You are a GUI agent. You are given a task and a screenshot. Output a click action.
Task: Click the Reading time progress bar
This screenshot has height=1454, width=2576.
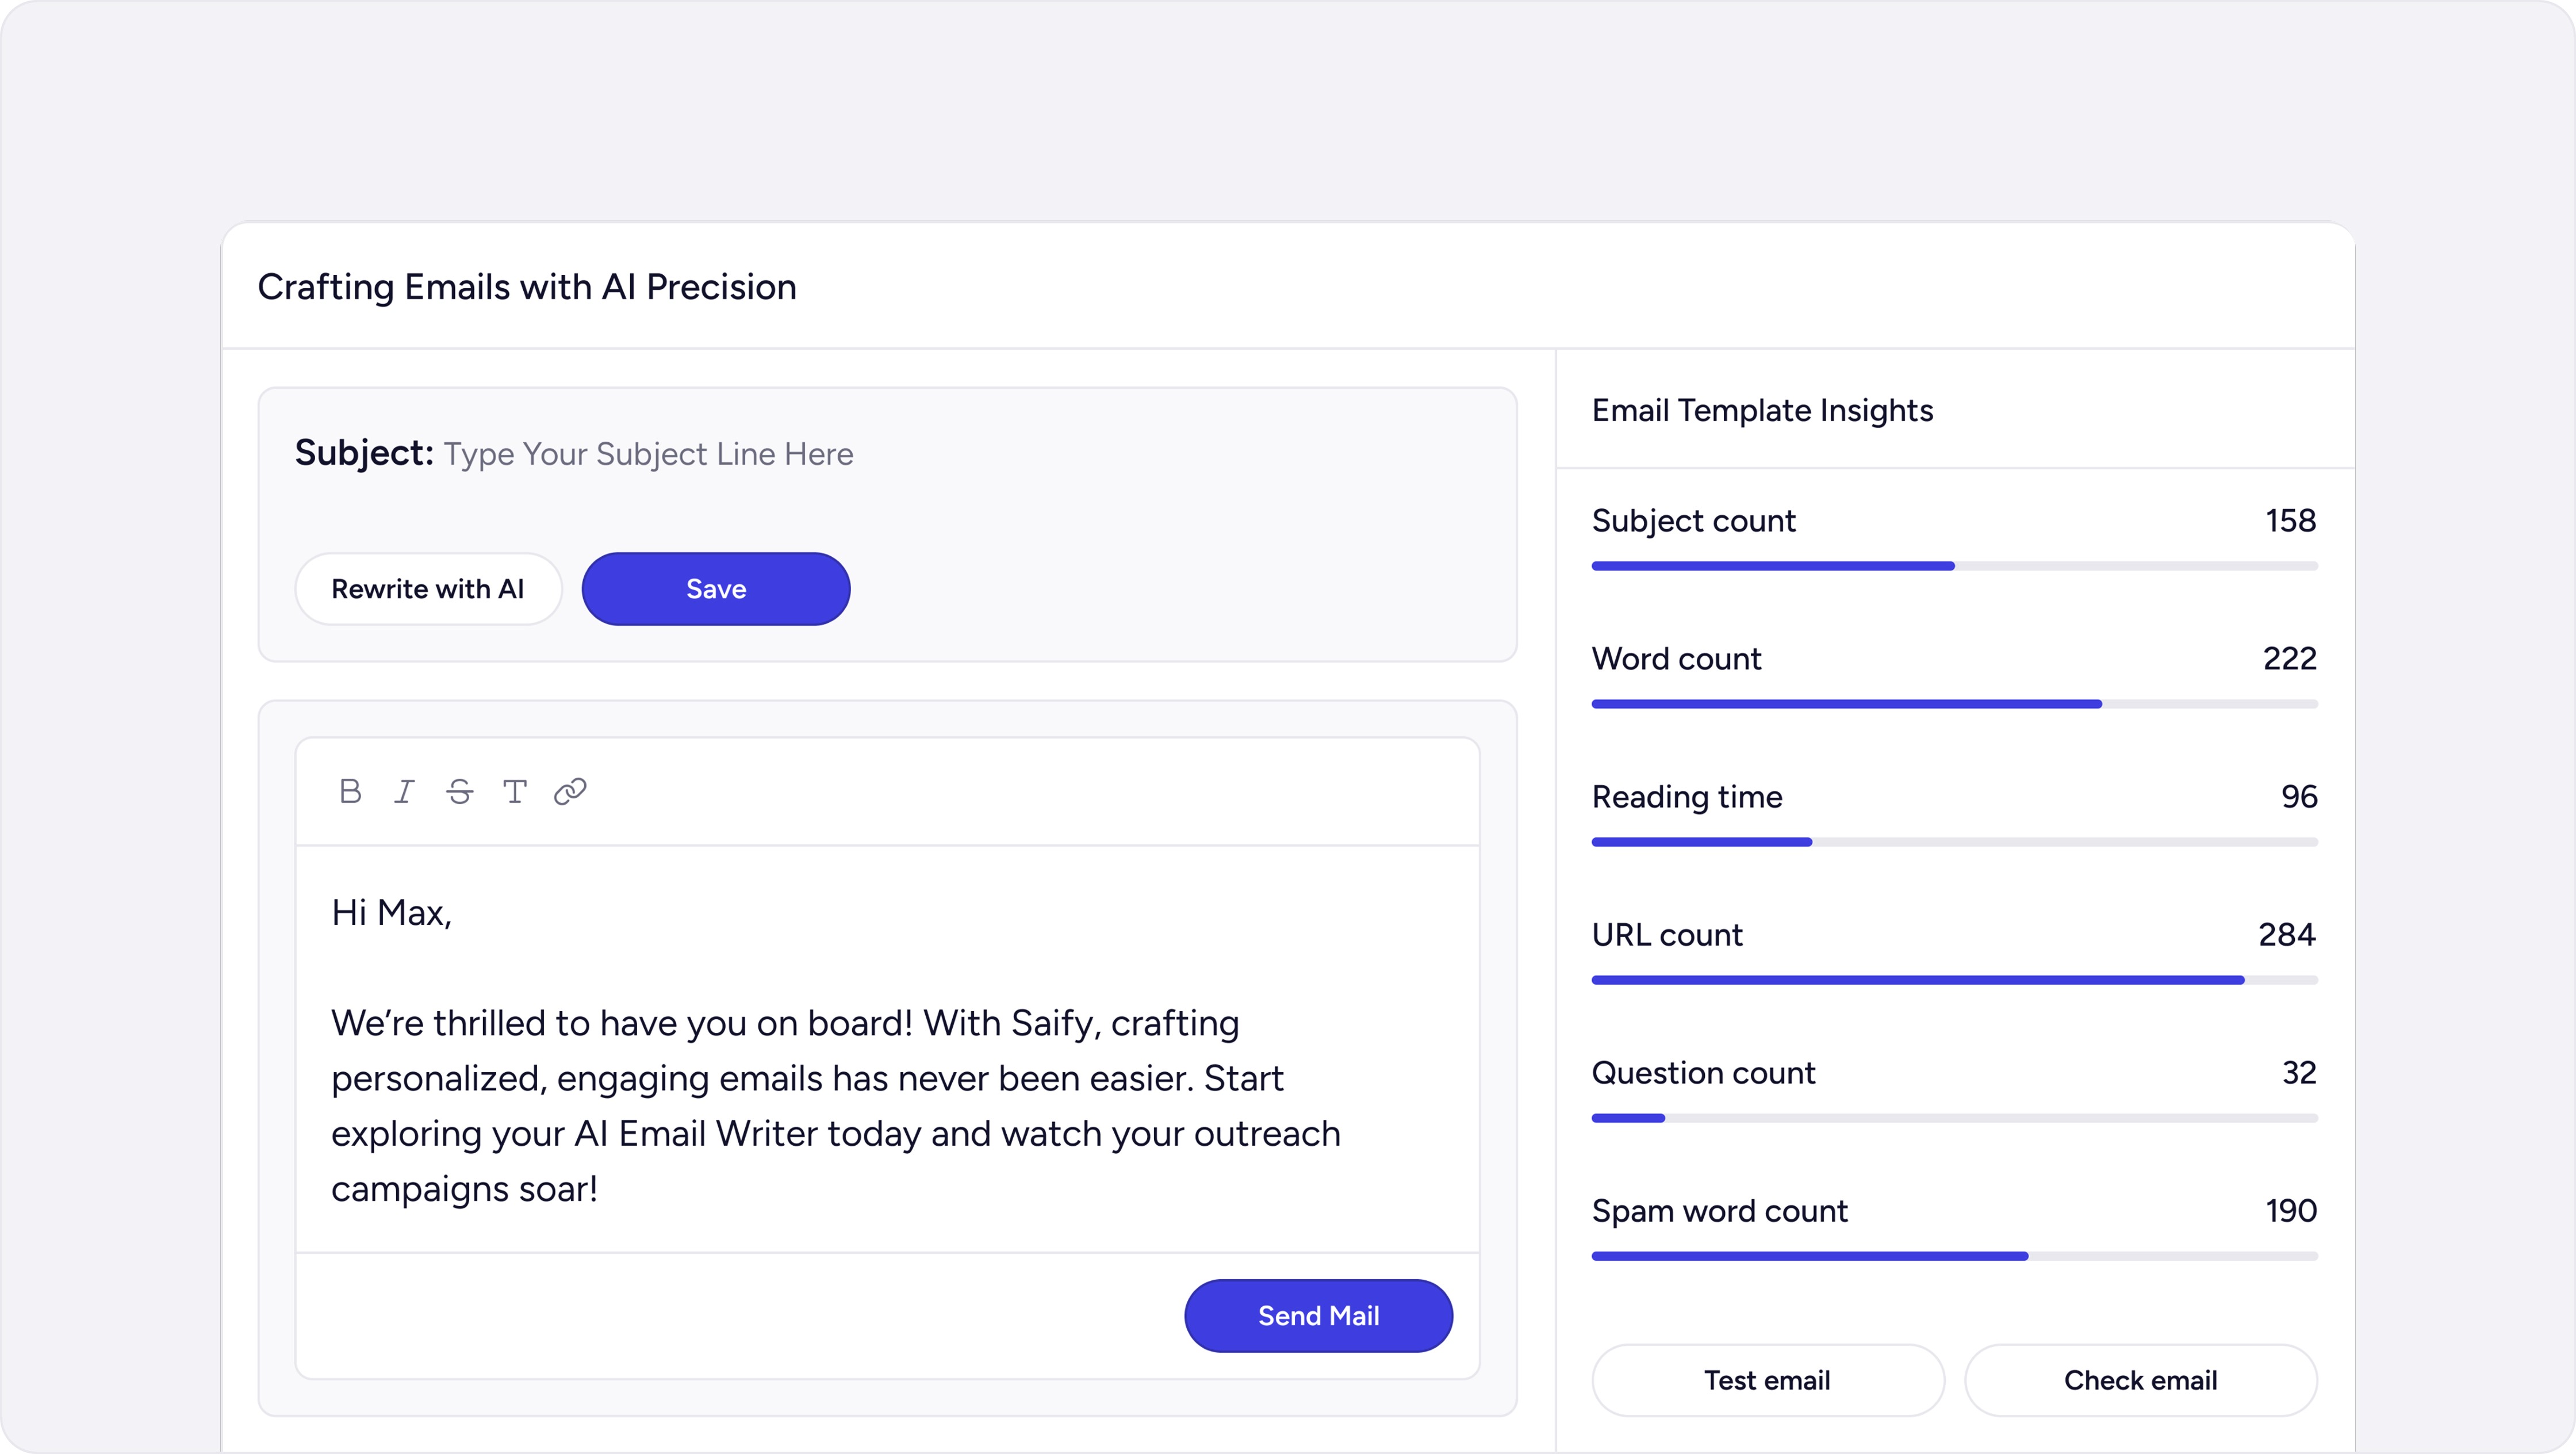[1954, 842]
